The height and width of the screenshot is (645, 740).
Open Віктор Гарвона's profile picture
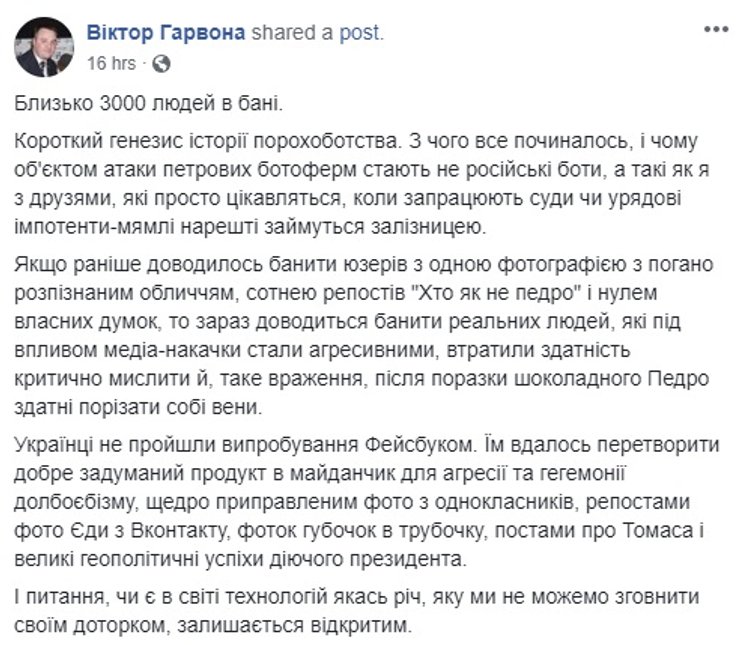(45, 47)
